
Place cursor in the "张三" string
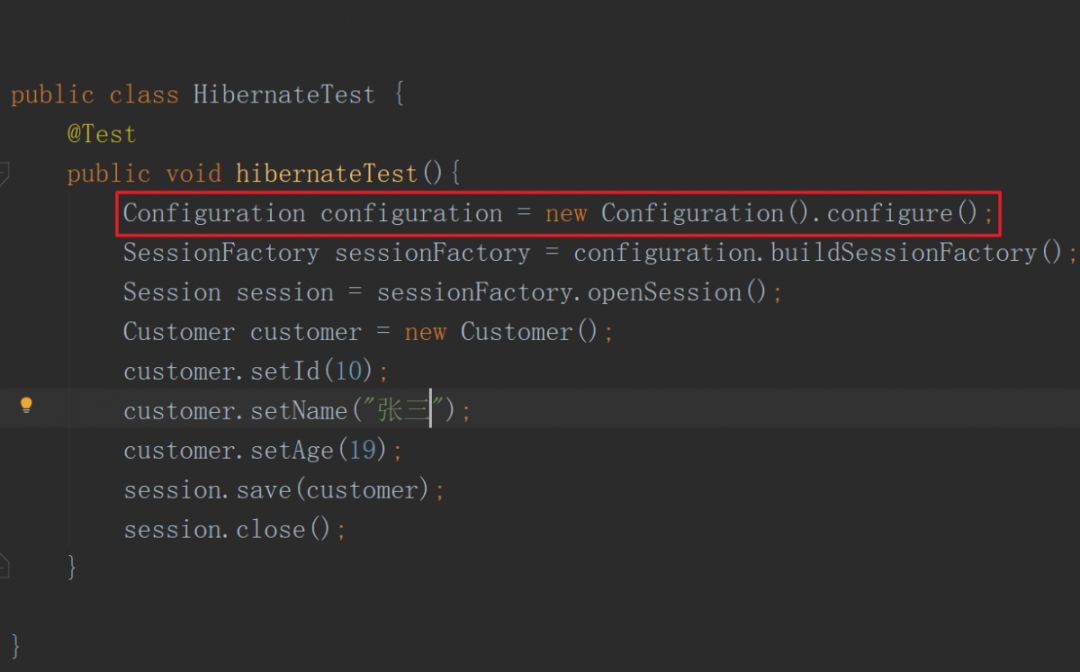pyautogui.click(x=404, y=411)
